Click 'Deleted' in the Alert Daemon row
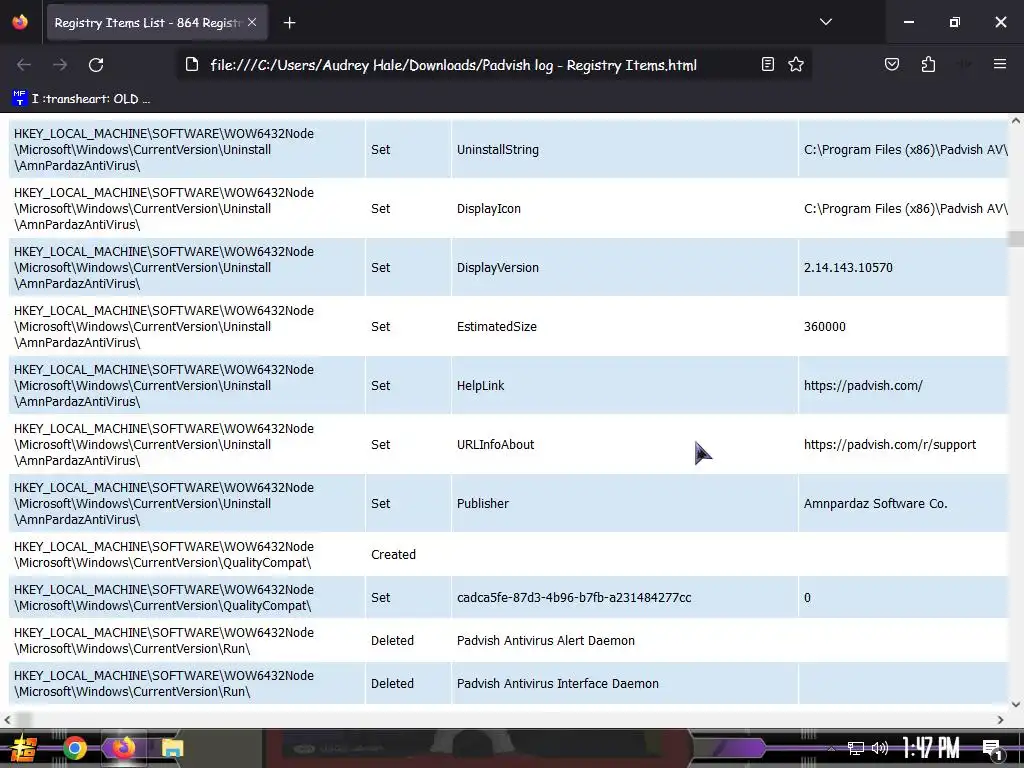The width and height of the screenshot is (1024, 768). coord(392,641)
